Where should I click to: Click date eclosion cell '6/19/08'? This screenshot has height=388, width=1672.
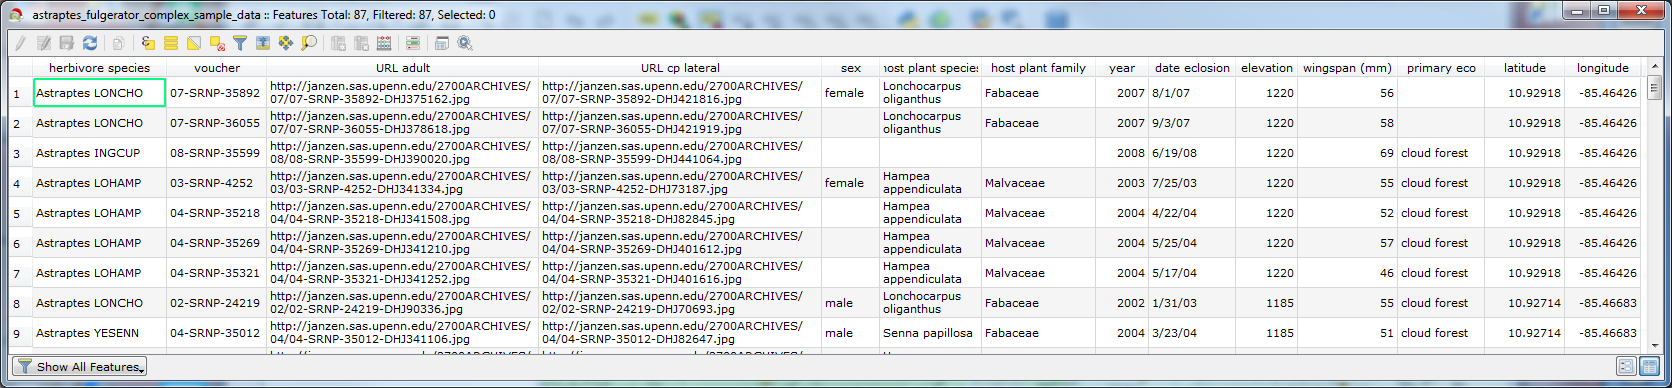tap(1192, 153)
